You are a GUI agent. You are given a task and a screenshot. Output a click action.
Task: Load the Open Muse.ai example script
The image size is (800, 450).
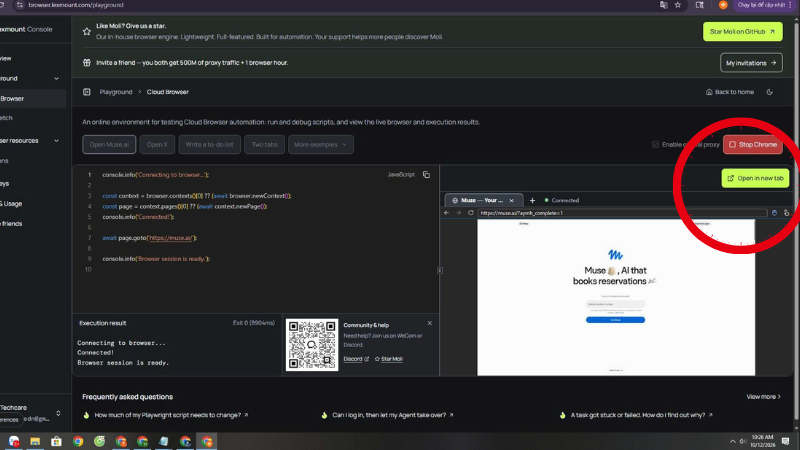109,144
